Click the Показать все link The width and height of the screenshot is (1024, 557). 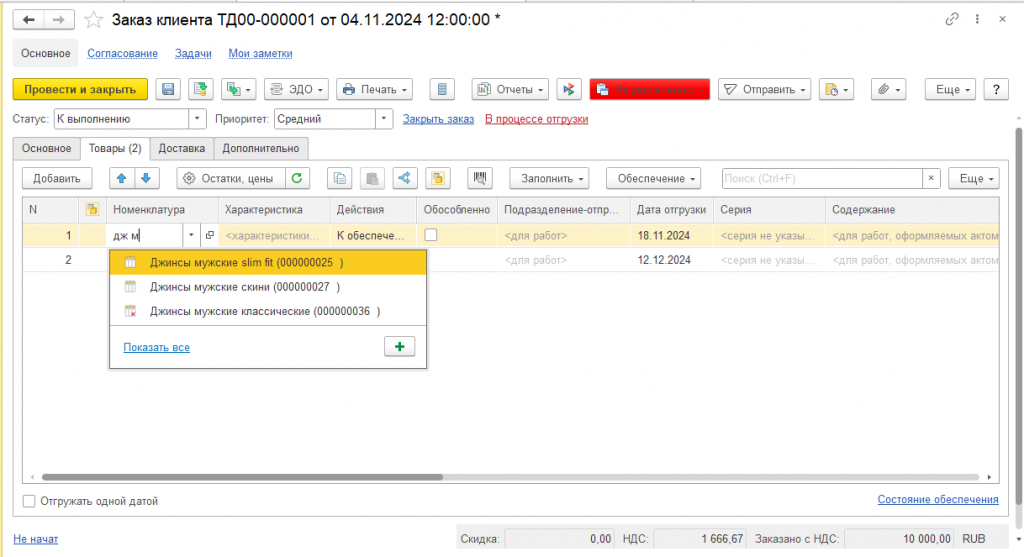pos(156,347)
